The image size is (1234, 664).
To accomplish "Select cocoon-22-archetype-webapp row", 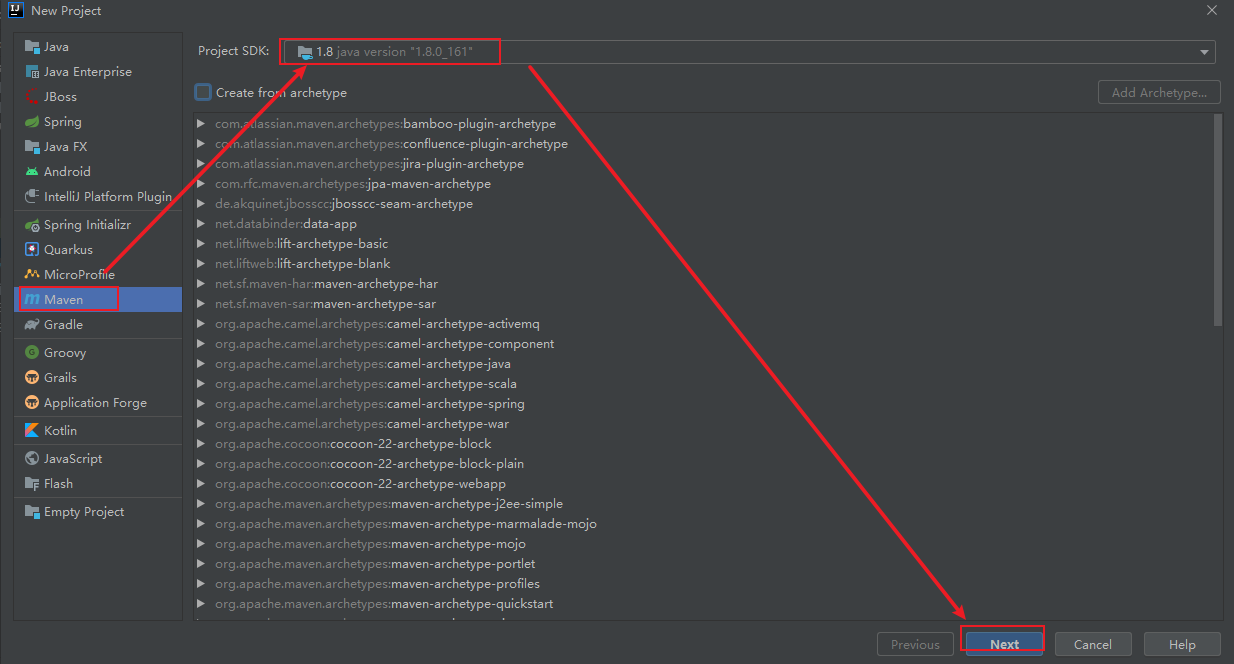I will tap(704, 484).
